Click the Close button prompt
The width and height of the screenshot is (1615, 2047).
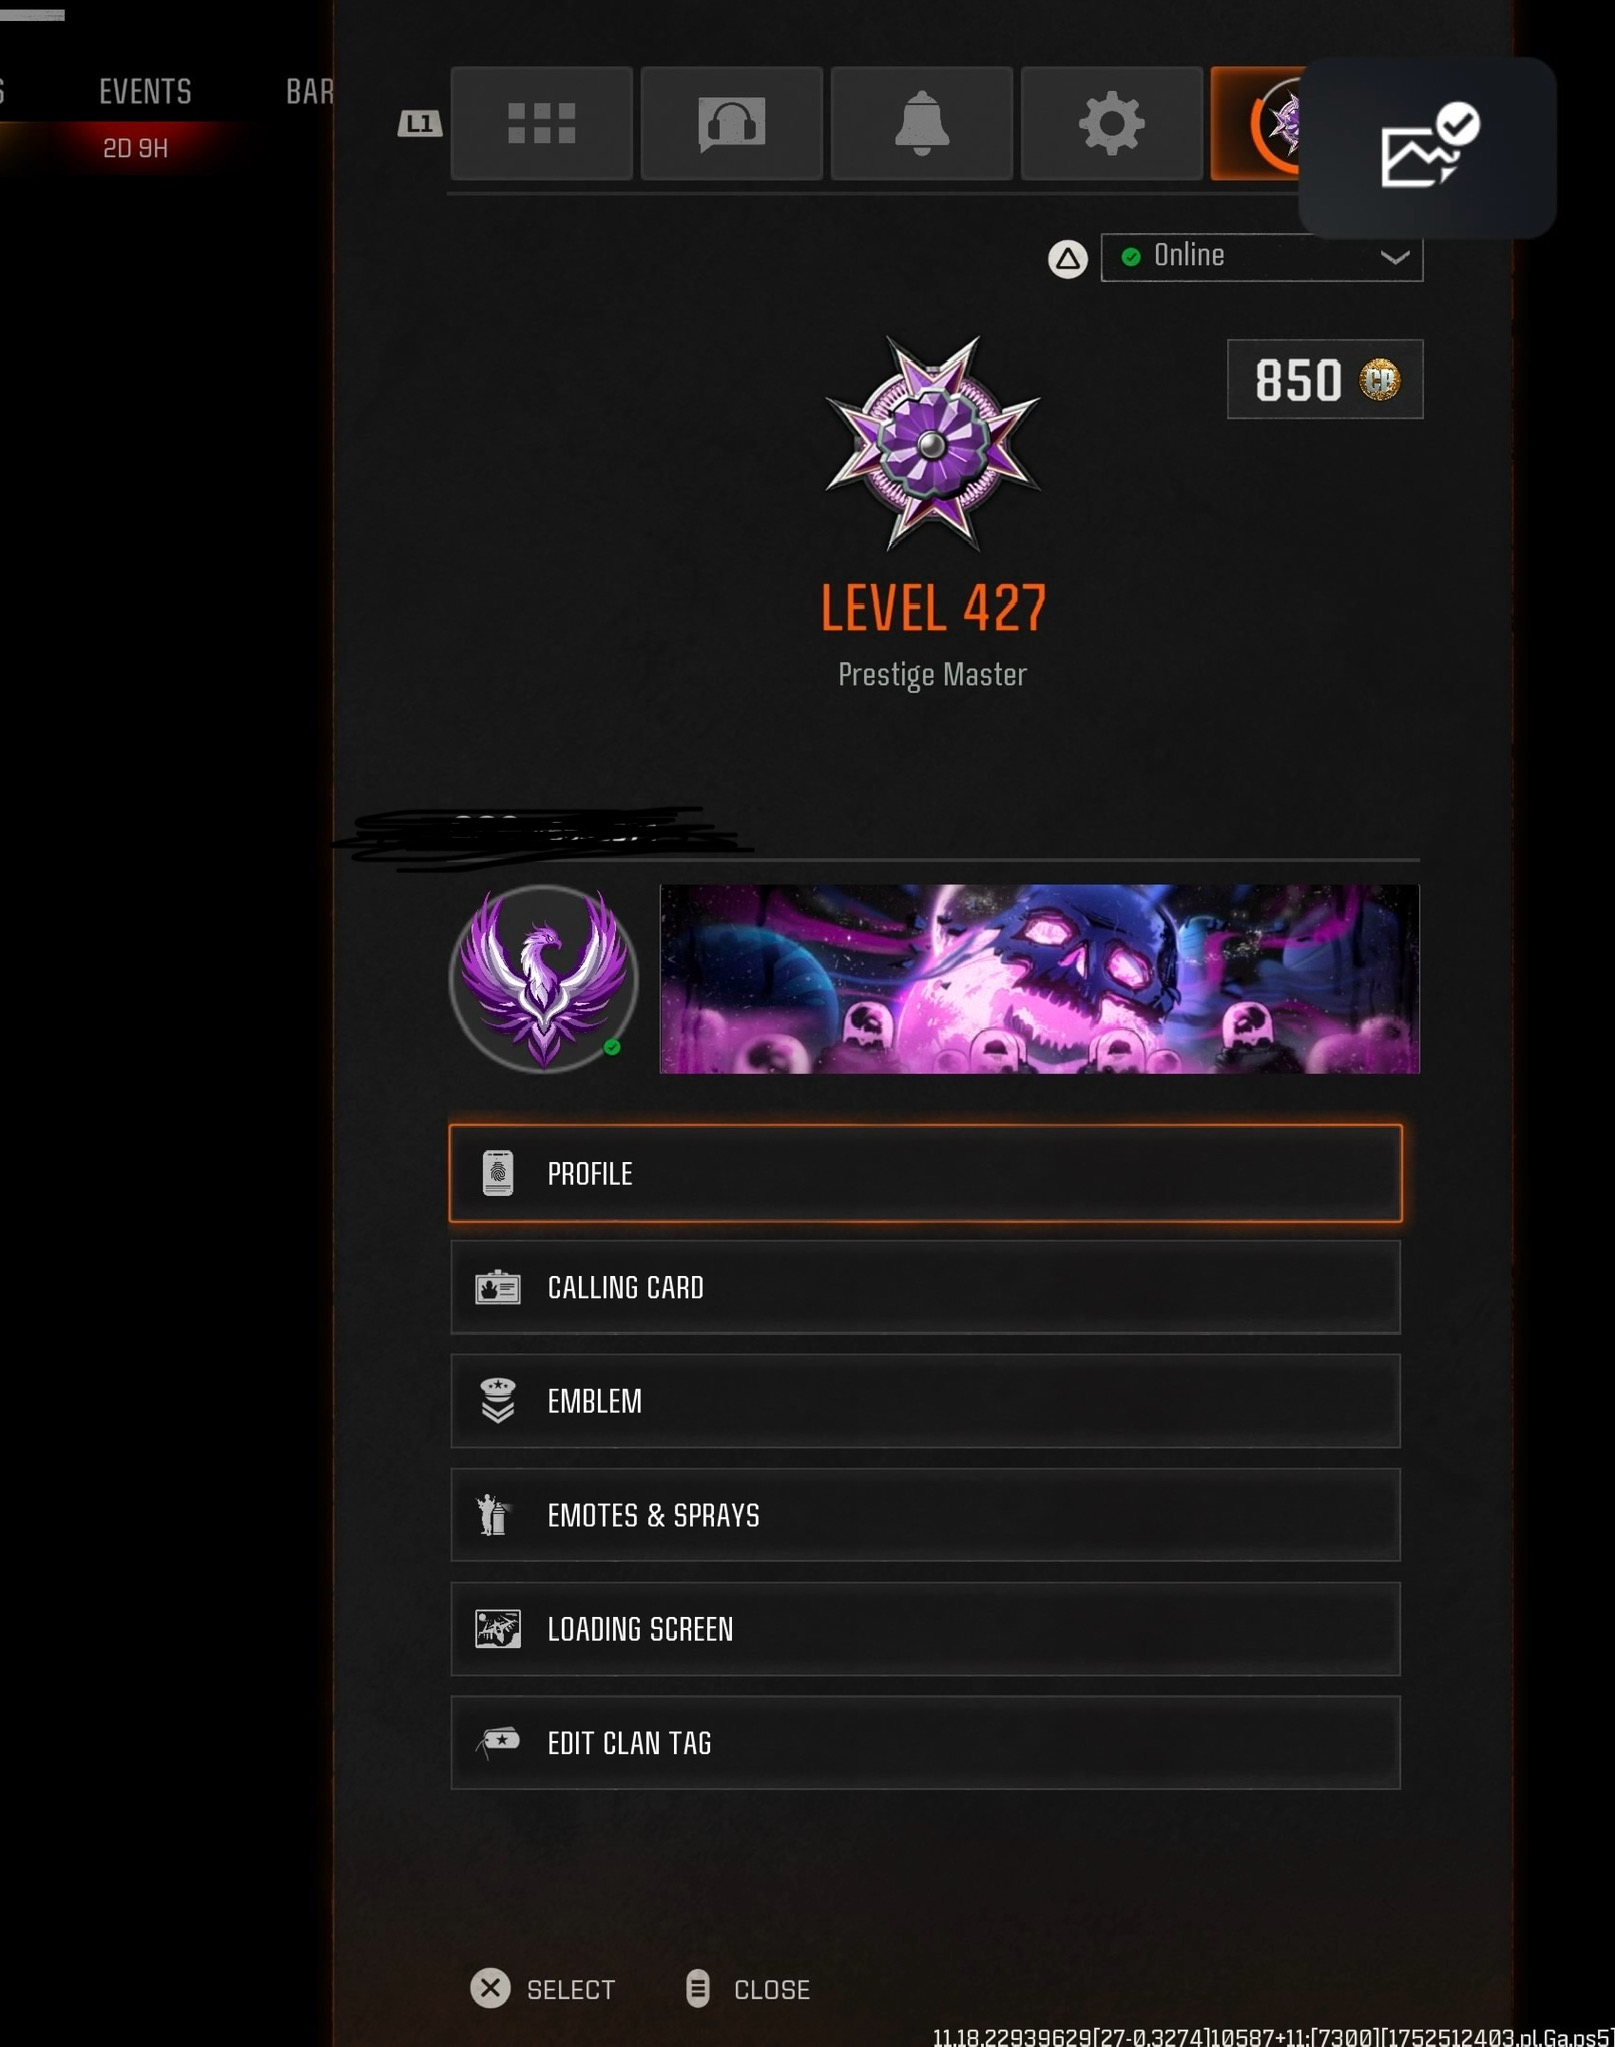coord(748,1989)
